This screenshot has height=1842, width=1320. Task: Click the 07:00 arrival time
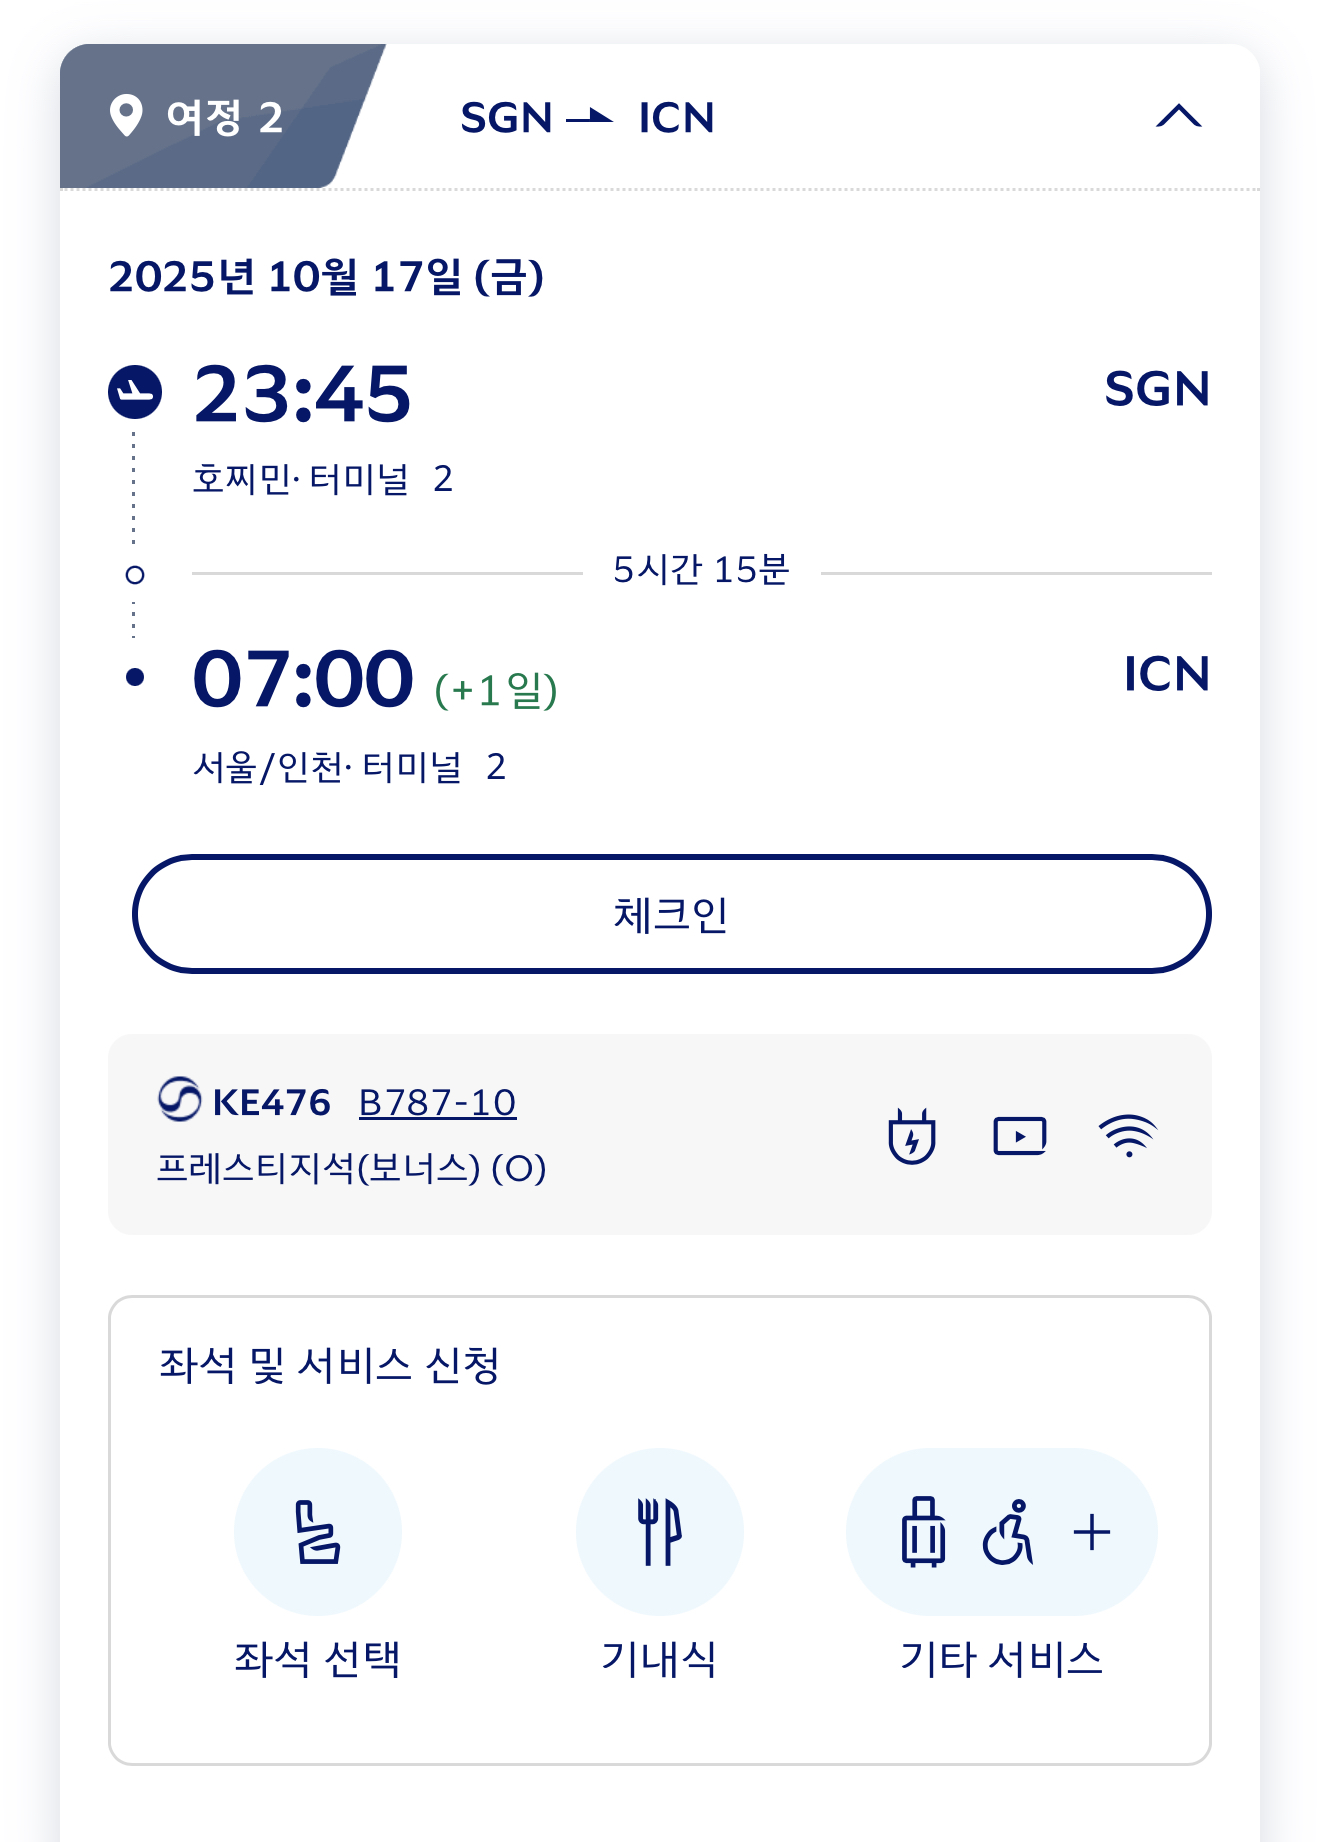pyautogui.click(x=302, y=679)
